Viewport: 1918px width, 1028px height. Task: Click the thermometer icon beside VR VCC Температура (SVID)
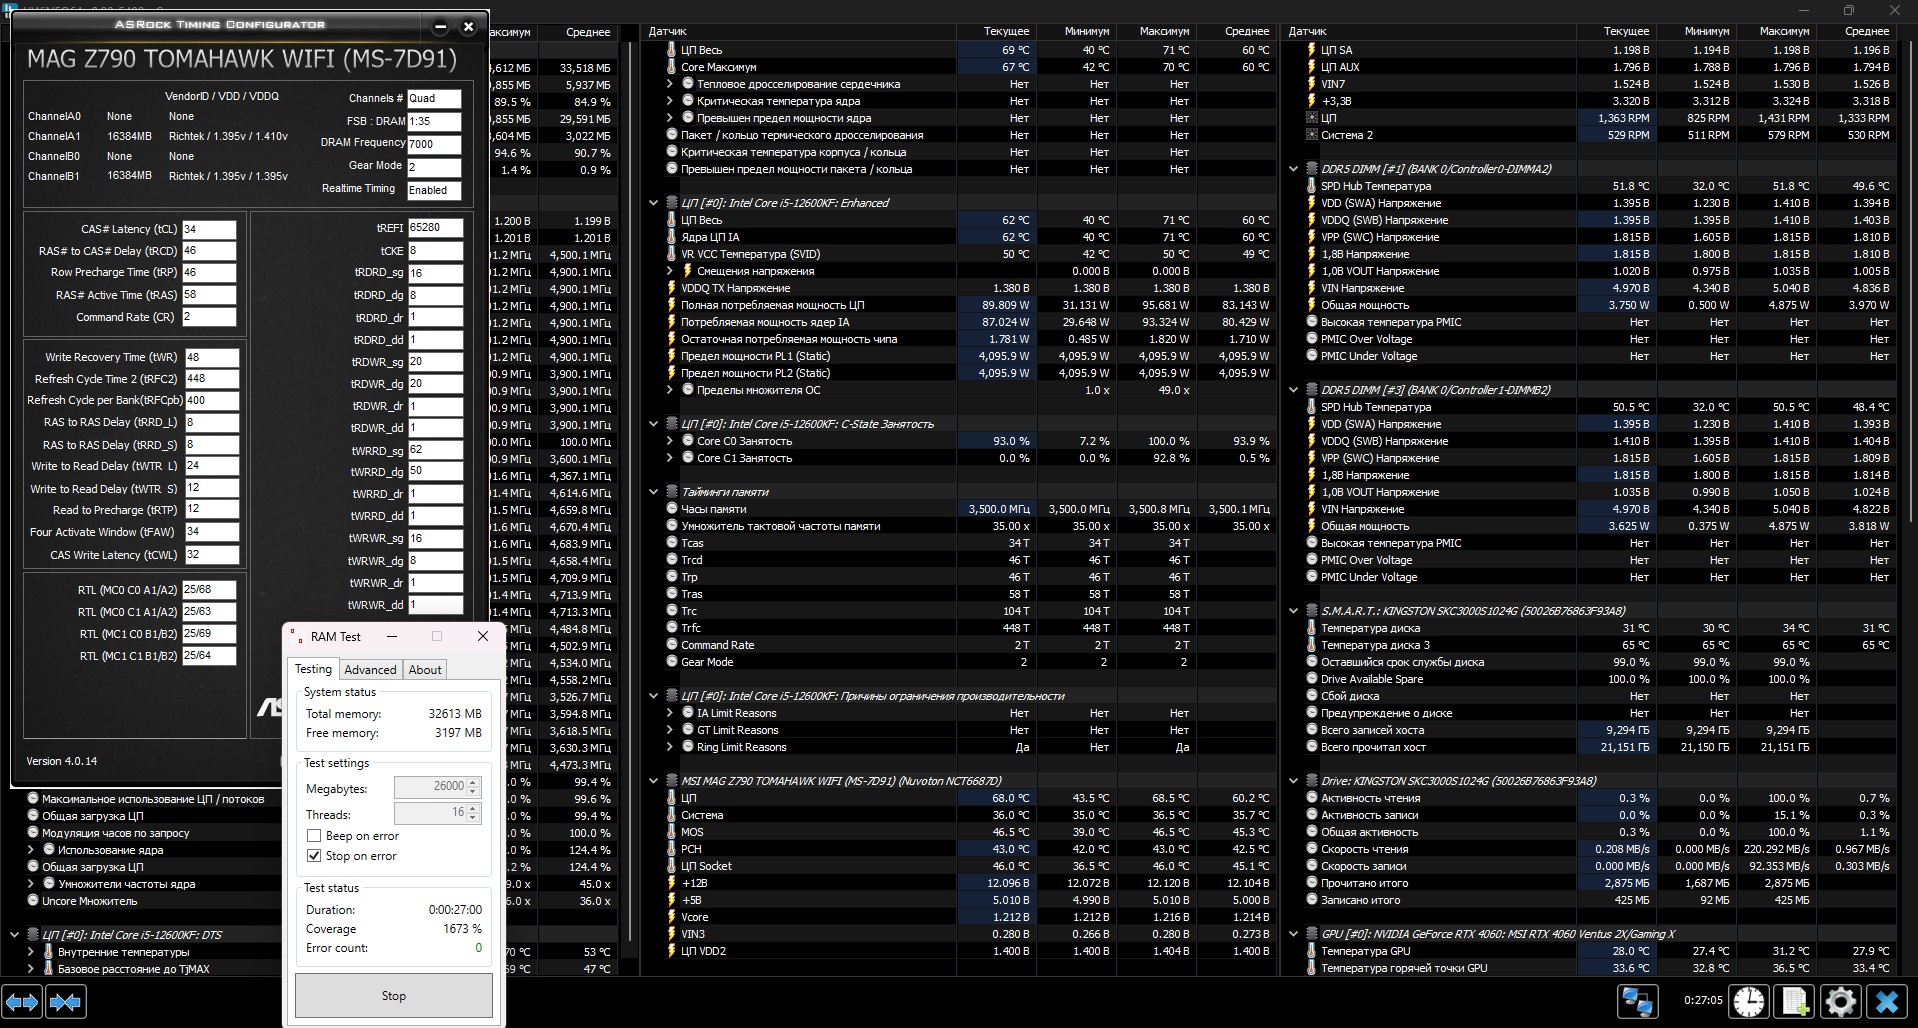672,254
